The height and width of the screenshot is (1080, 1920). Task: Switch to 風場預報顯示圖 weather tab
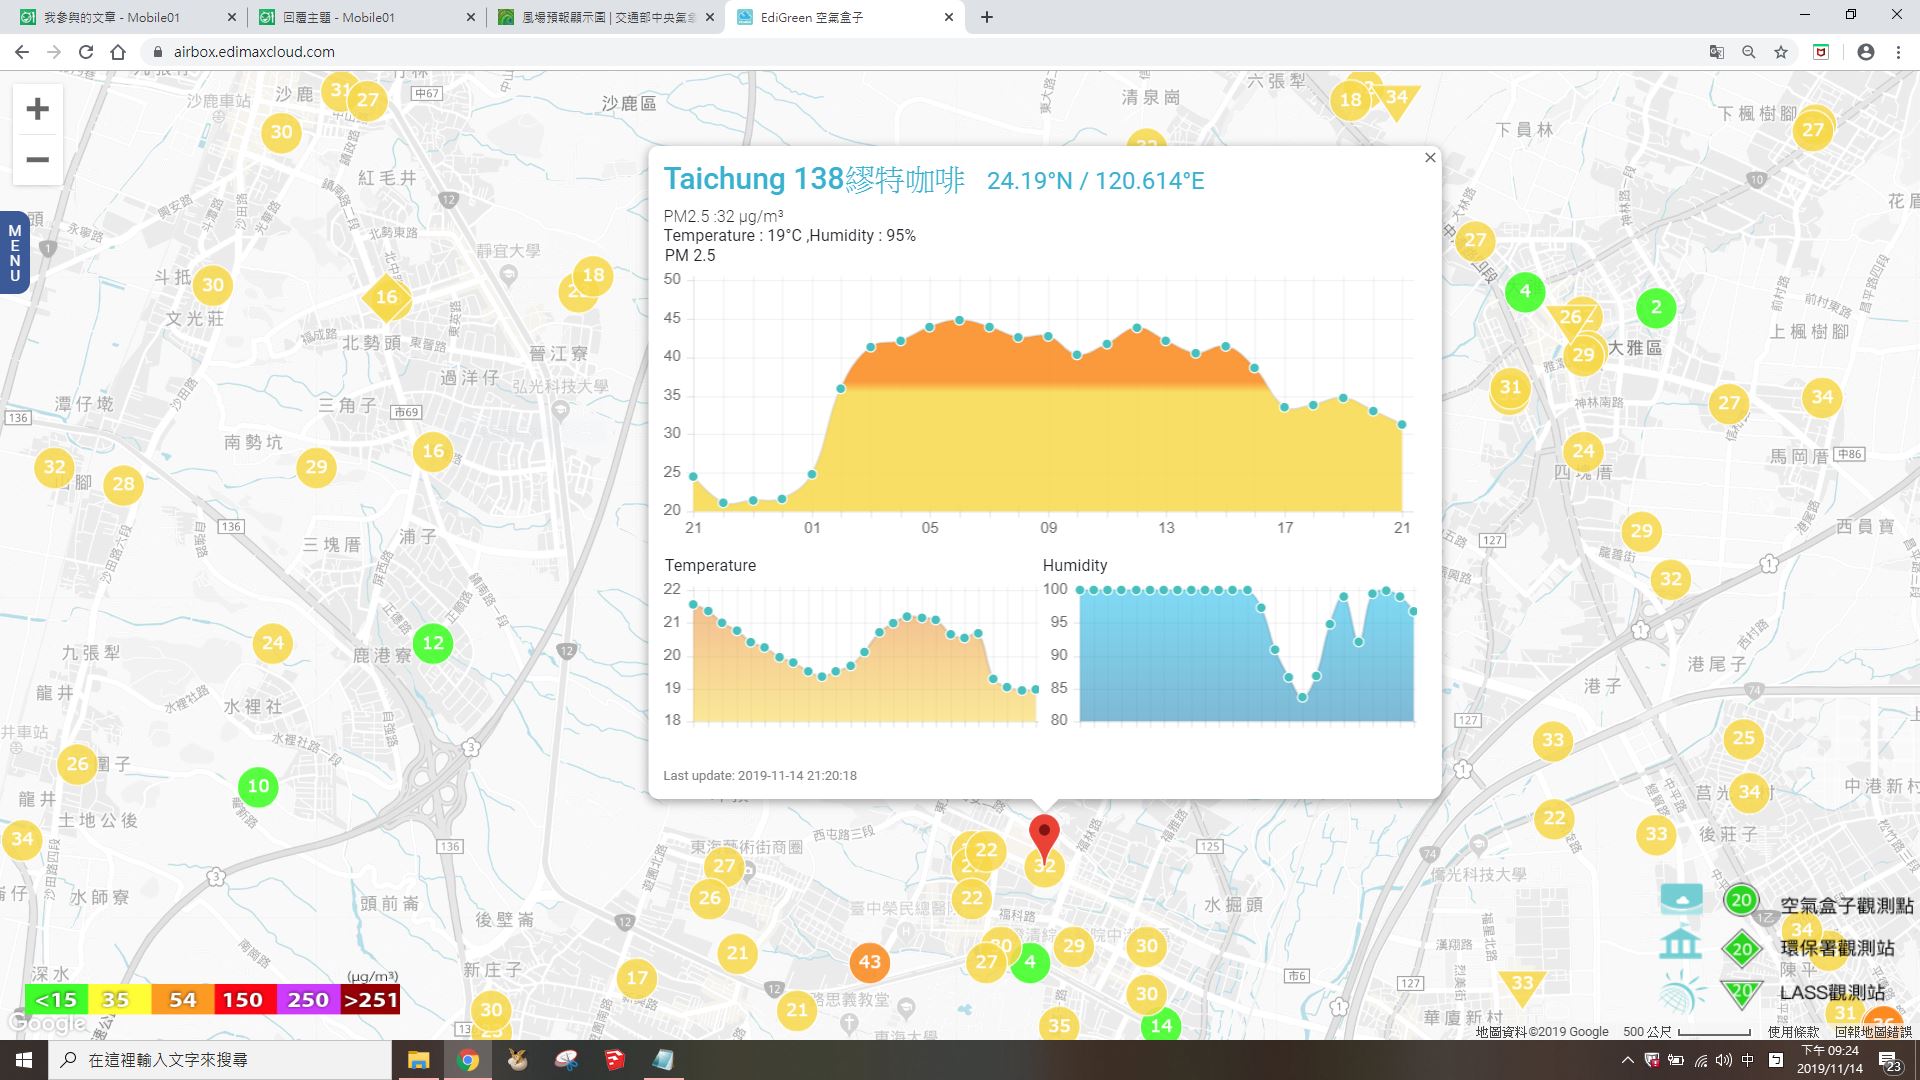[x=606, y=17]
